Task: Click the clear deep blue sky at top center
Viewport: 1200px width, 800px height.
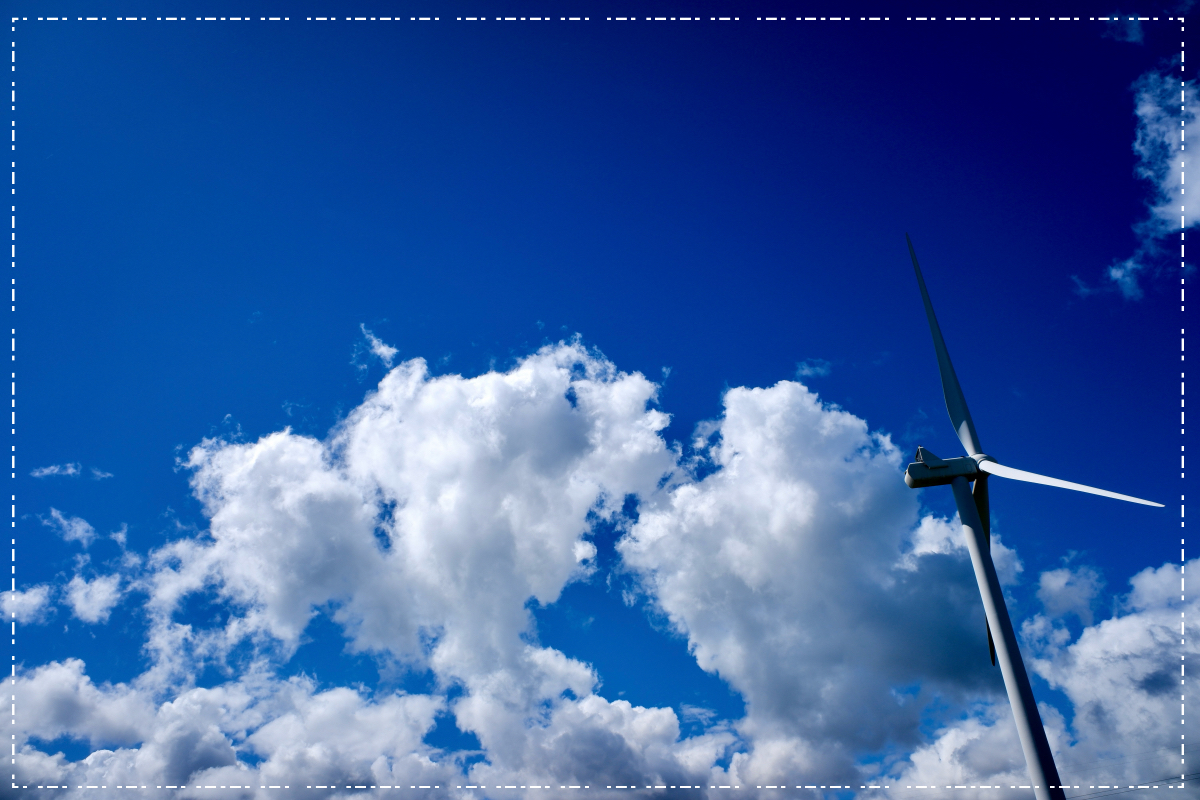Action: point(600,150)
